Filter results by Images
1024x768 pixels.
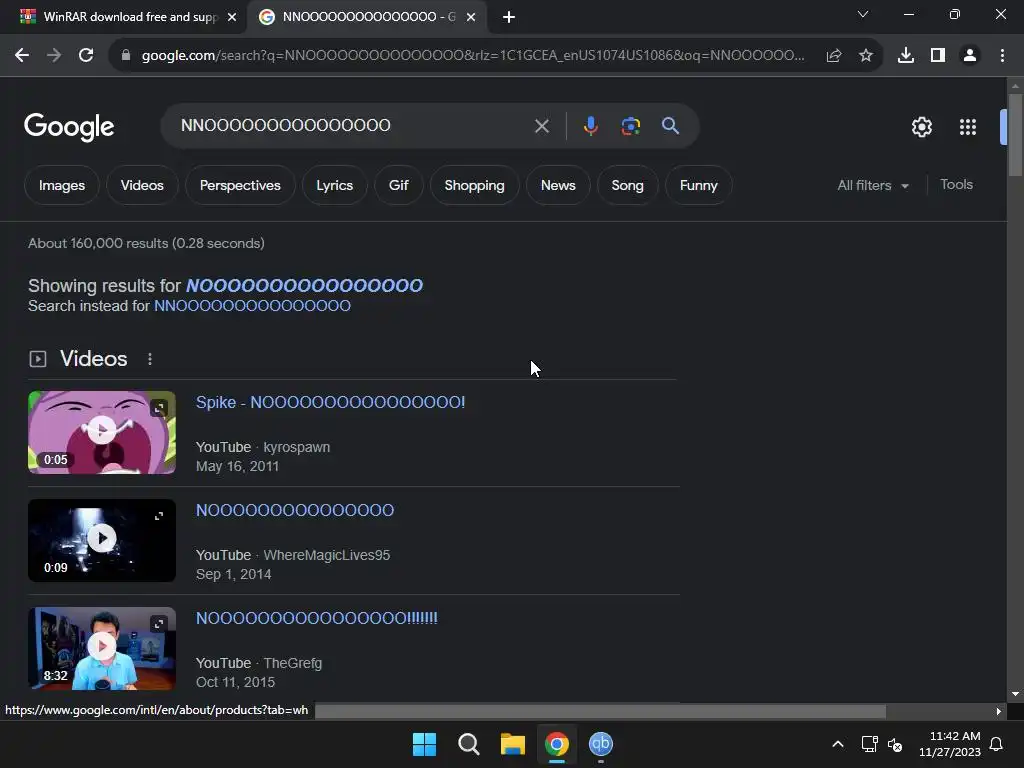click(62, 185)
